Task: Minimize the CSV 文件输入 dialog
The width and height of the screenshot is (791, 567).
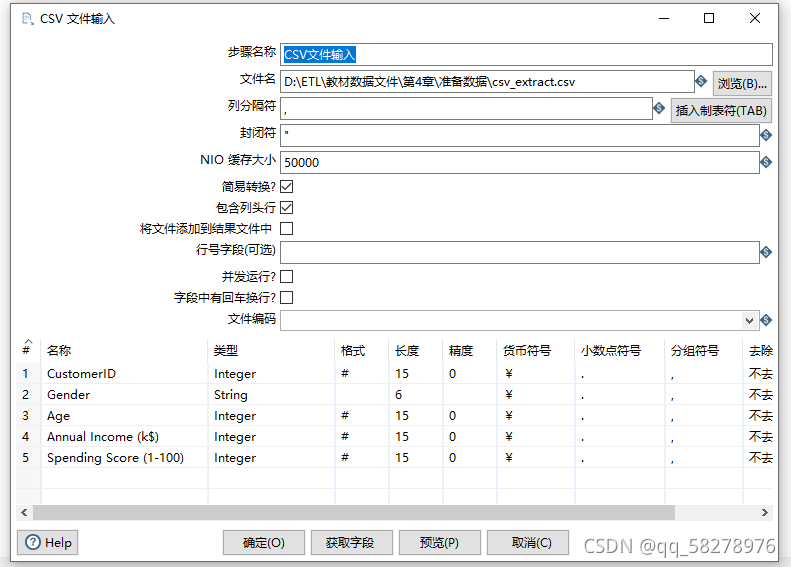Action: pyautogui.click(x=664, y=18)
